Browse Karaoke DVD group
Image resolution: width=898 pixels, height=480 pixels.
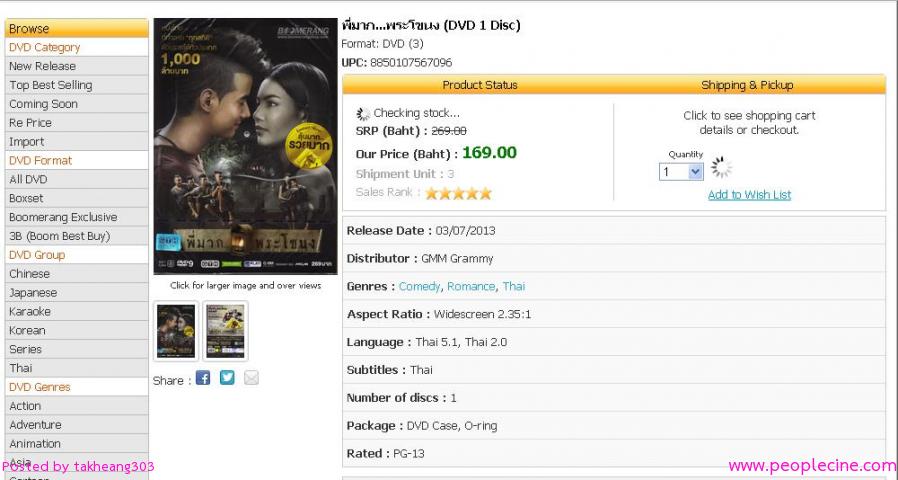click(x=77, y=312)
